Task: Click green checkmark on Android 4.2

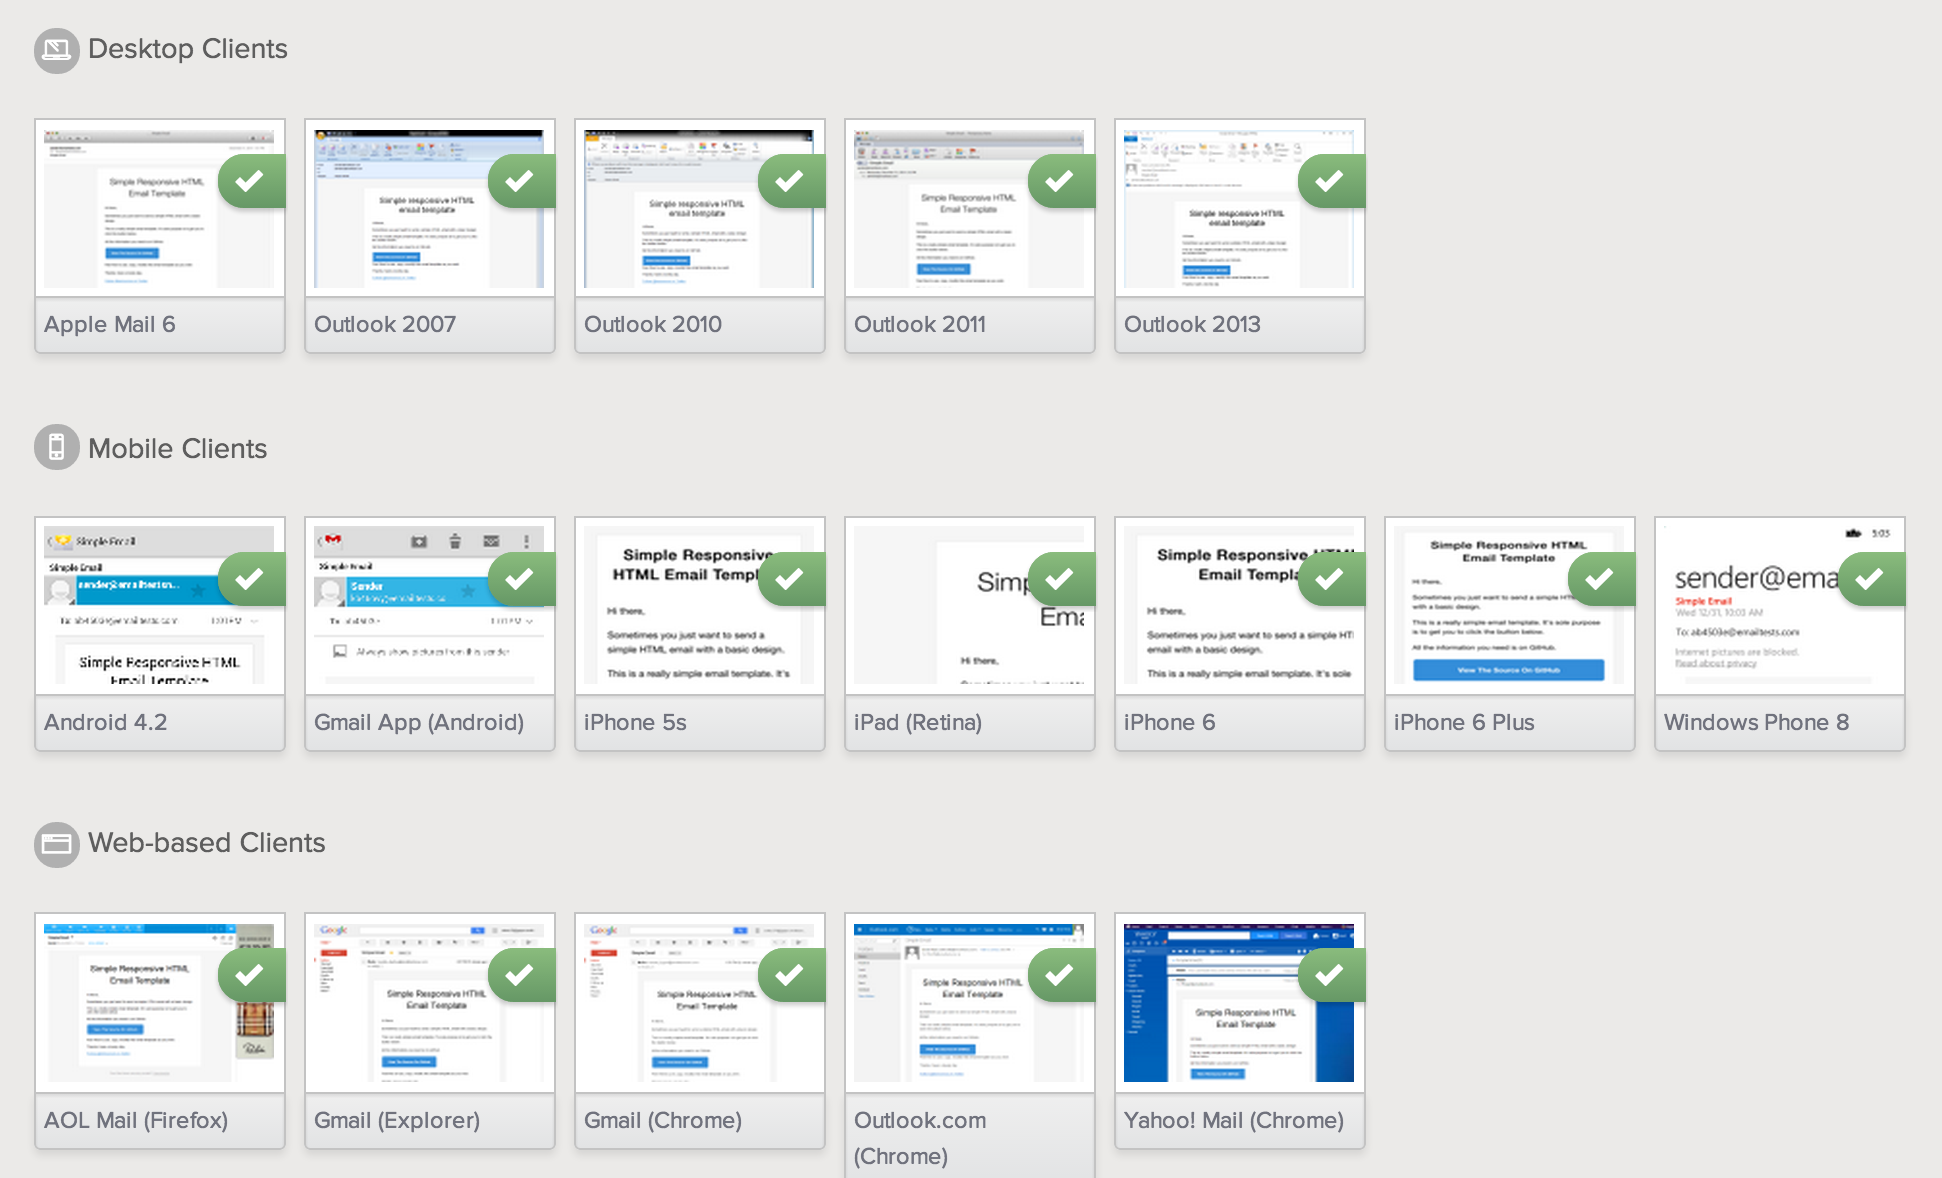Action: 251,579
